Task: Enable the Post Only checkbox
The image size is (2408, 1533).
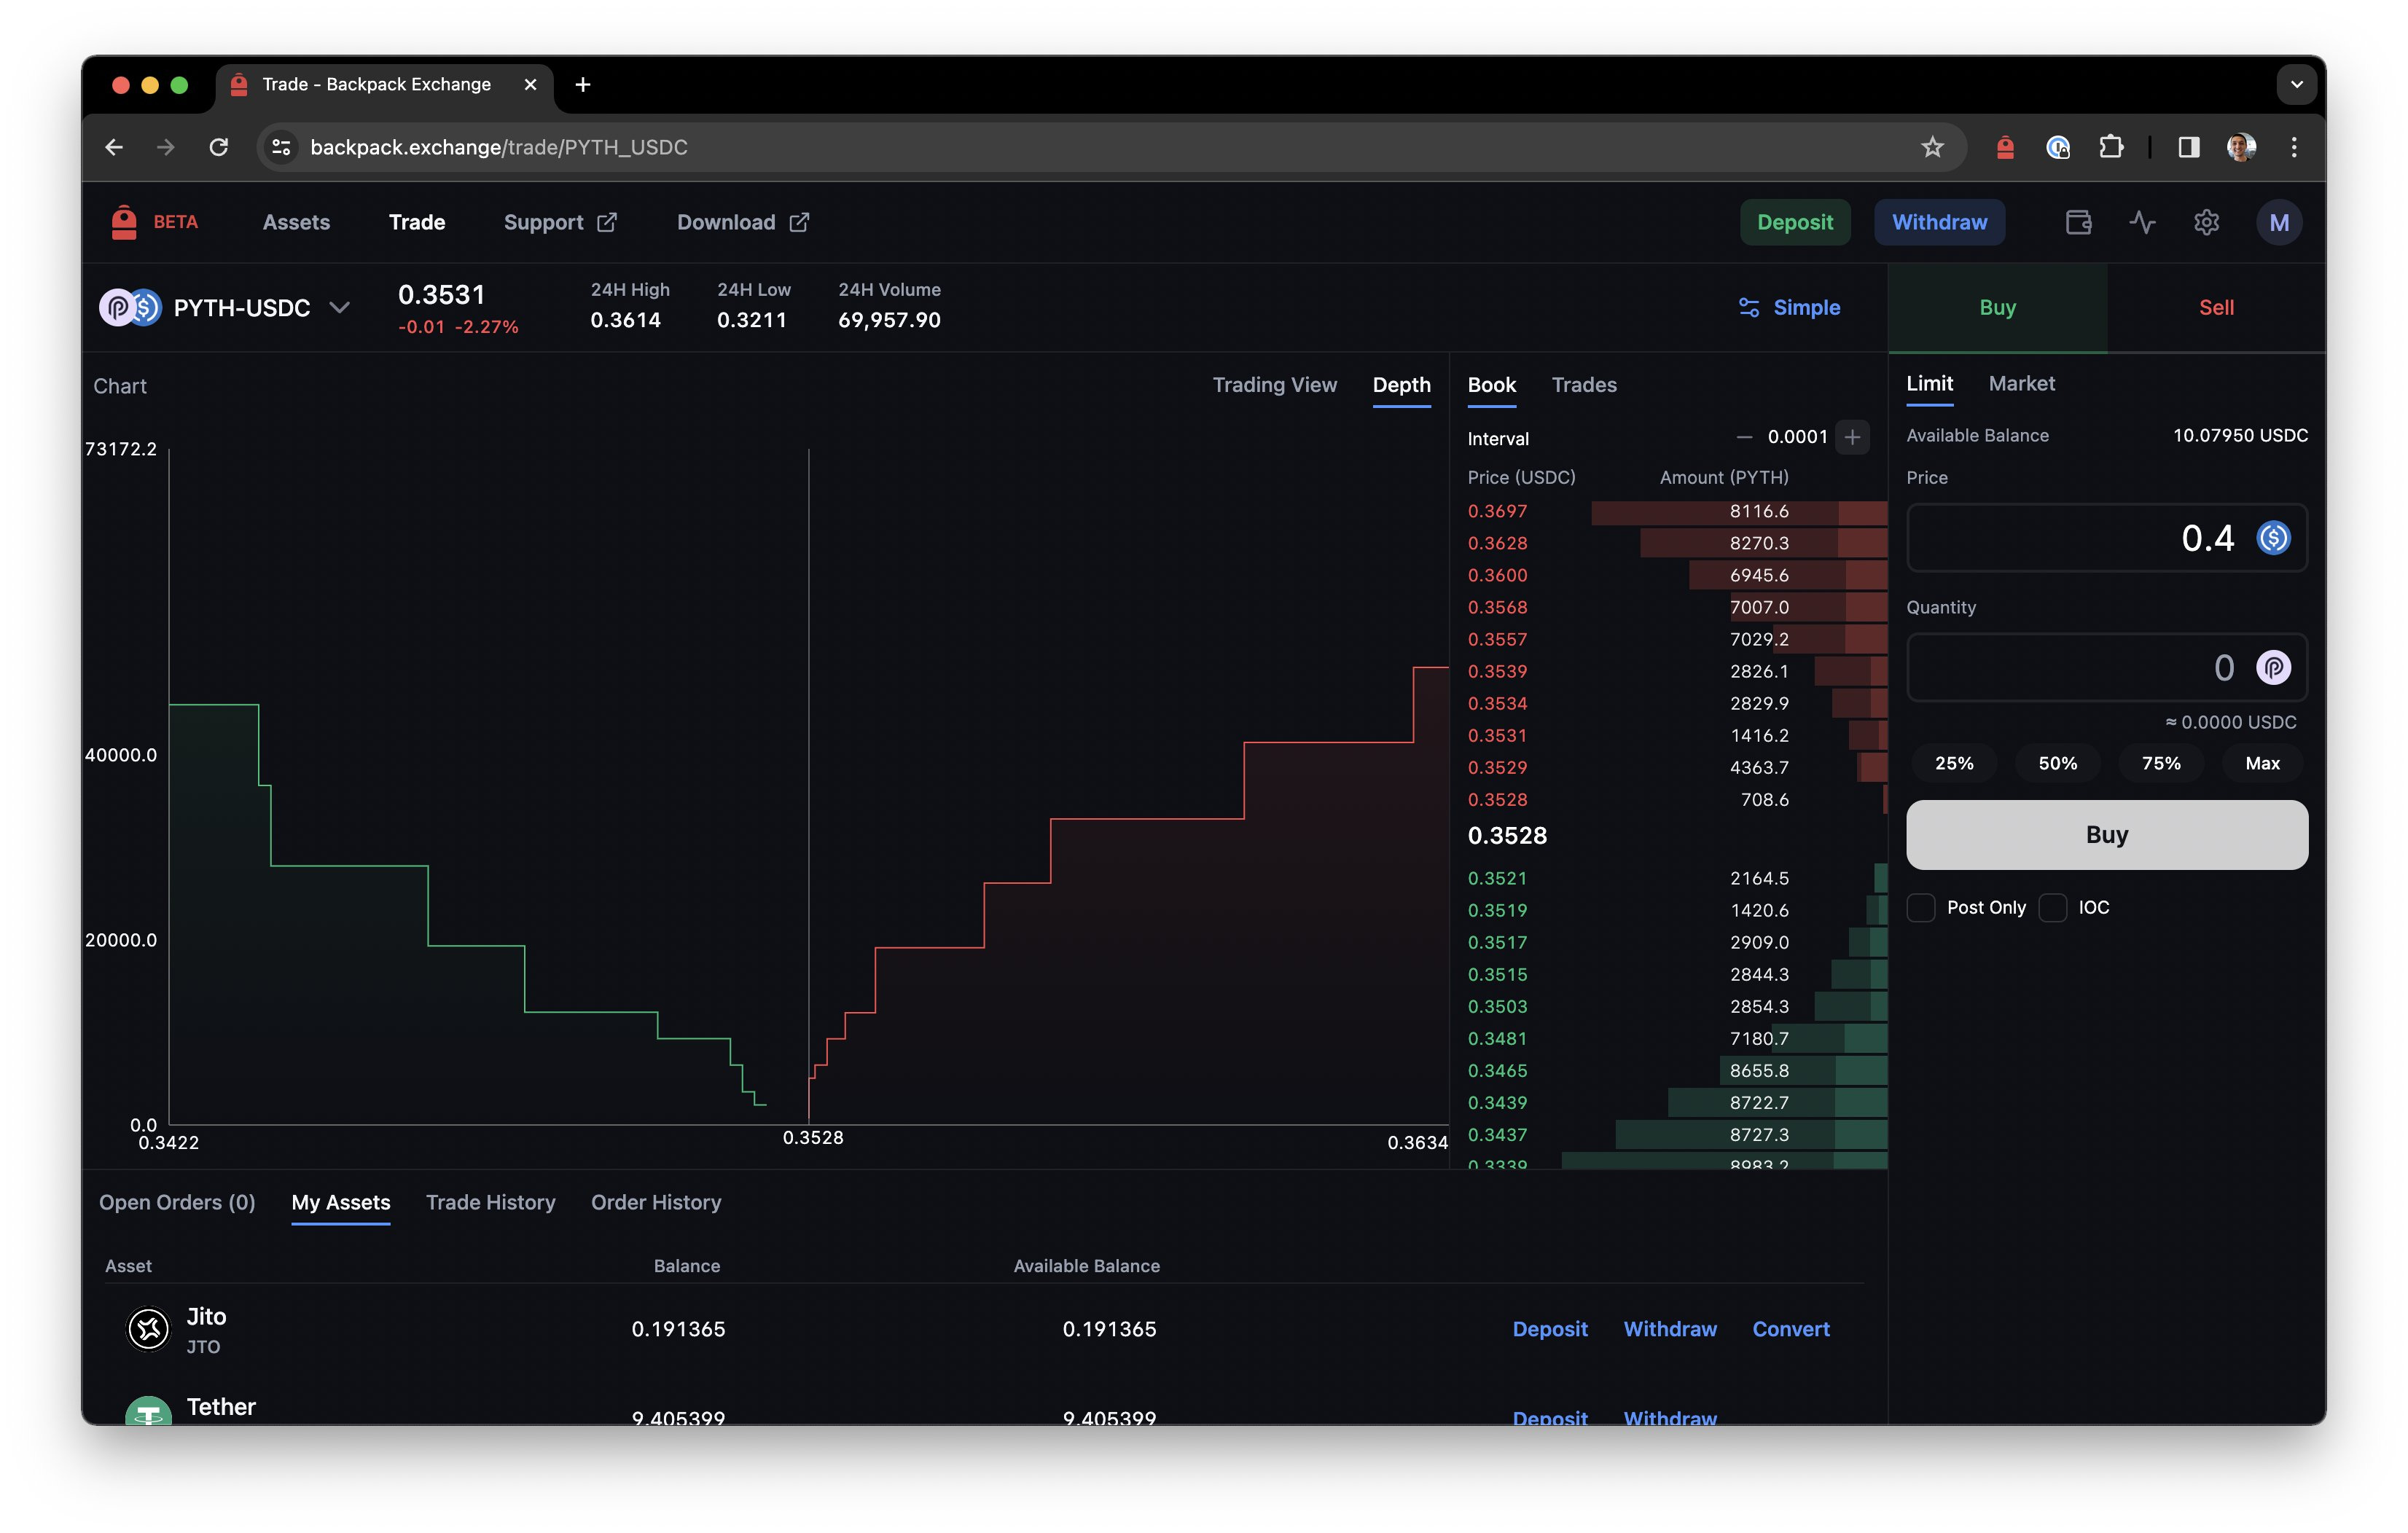Action: pyautogui.click(x=1920, y=907)
